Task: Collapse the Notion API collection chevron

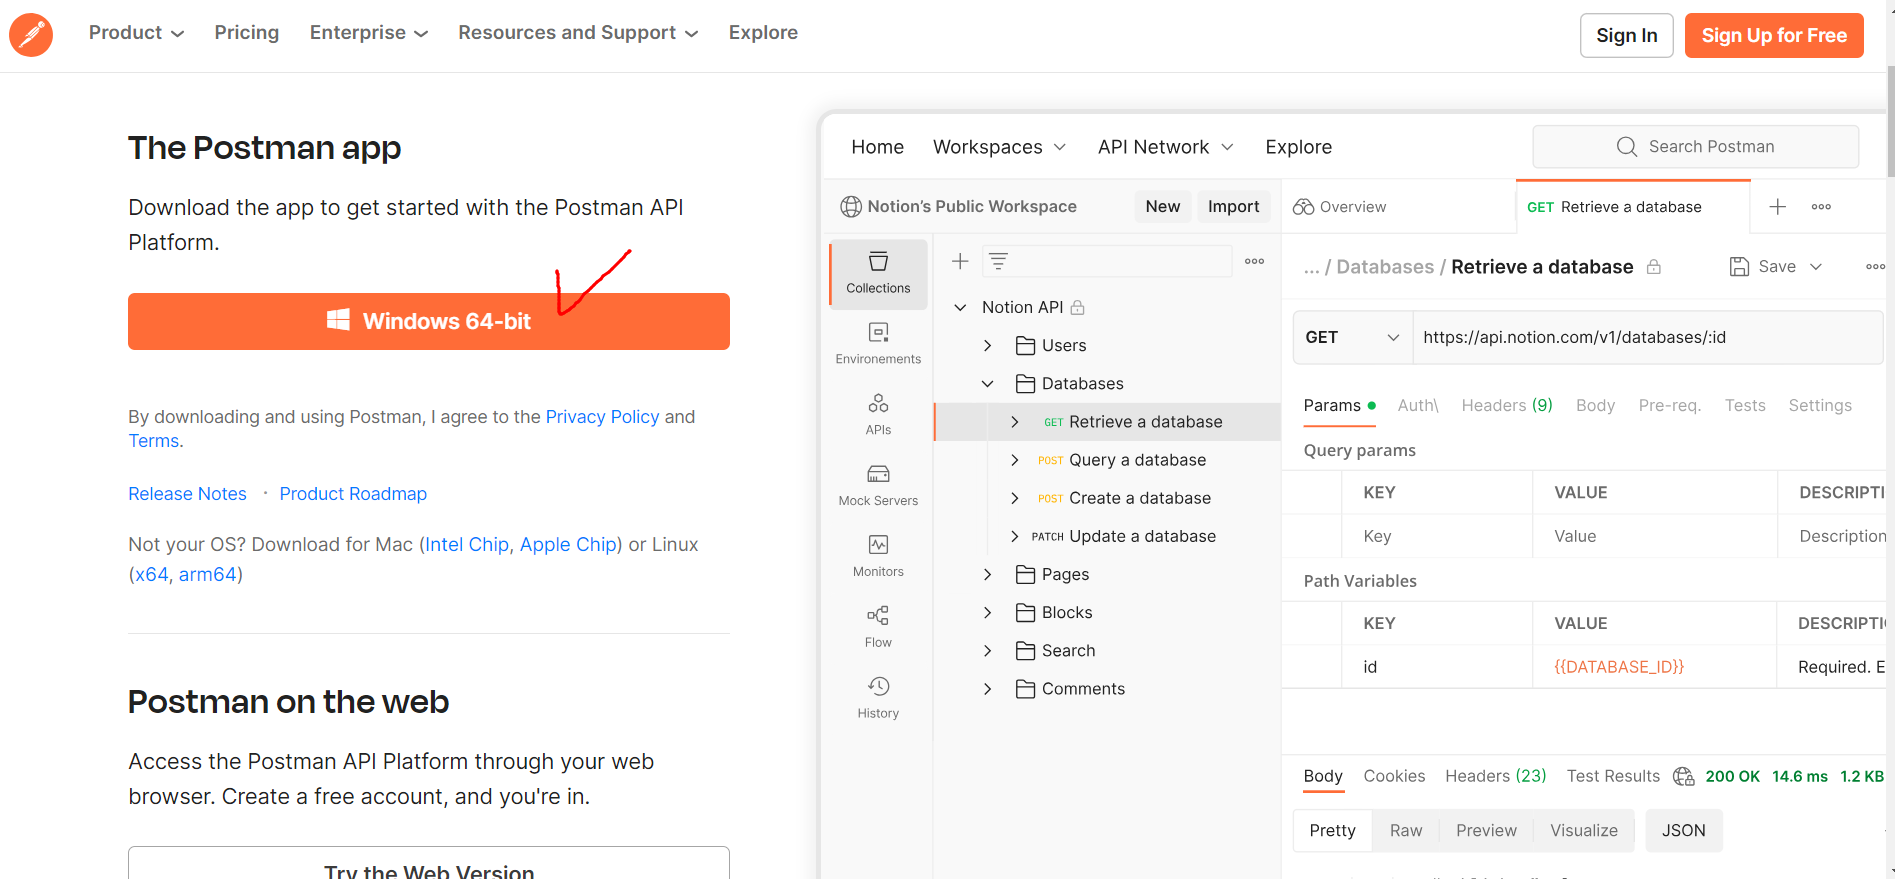Action: [x=960, y=308]
